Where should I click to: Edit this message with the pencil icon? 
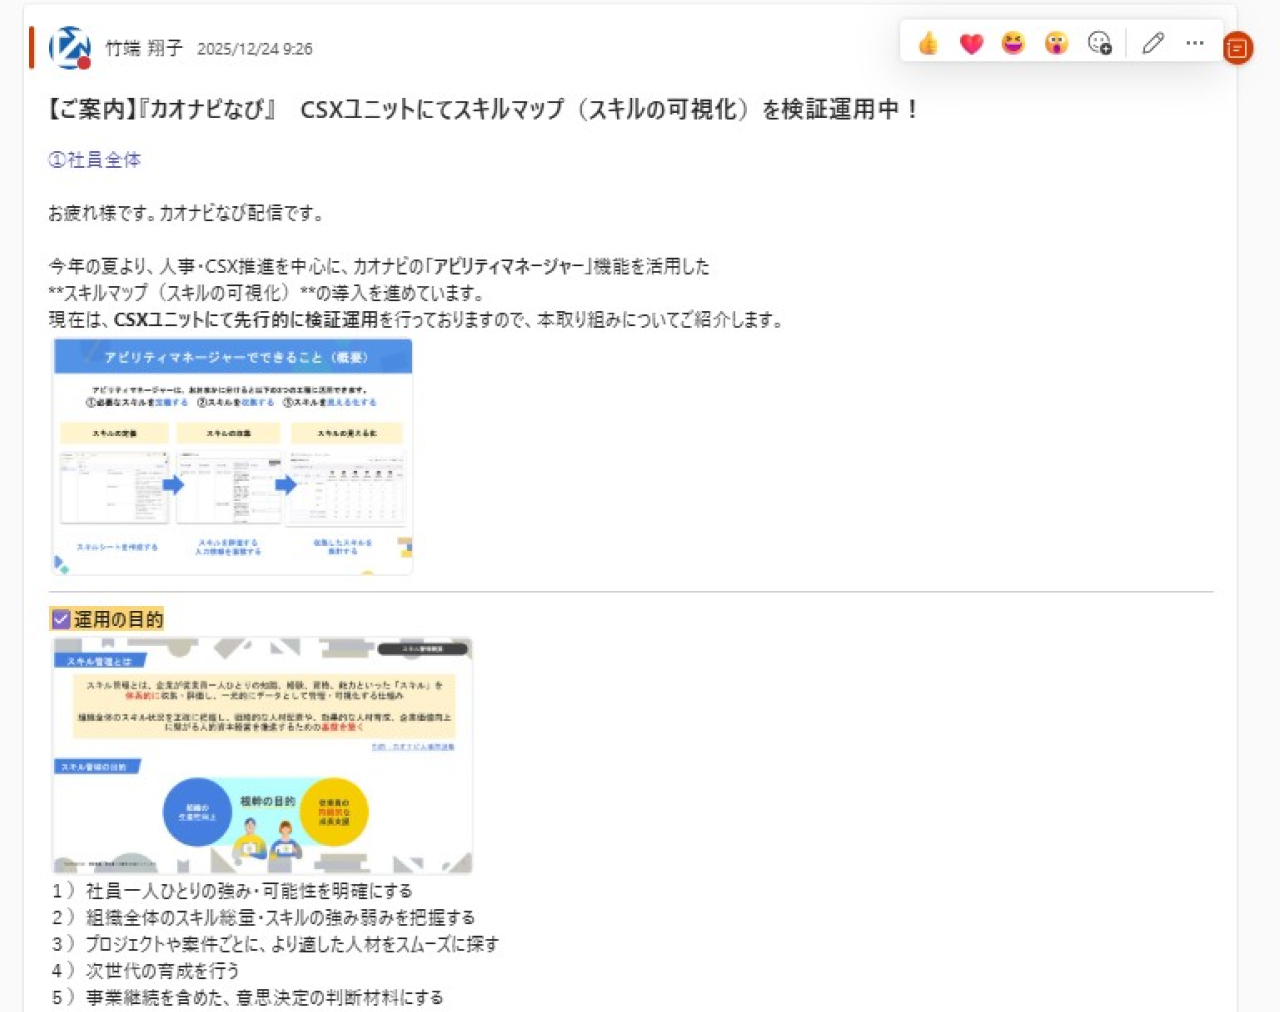tap(1153, 43)
